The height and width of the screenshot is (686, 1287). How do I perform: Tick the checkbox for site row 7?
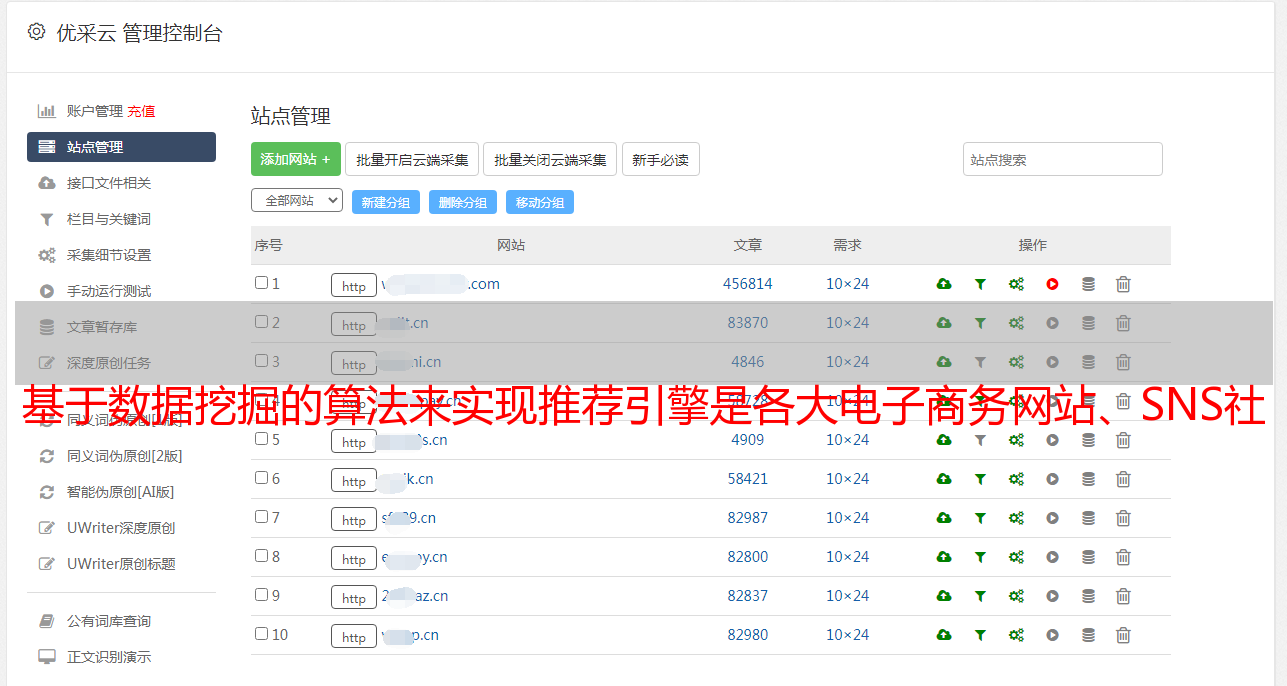(x=261, y=517)
